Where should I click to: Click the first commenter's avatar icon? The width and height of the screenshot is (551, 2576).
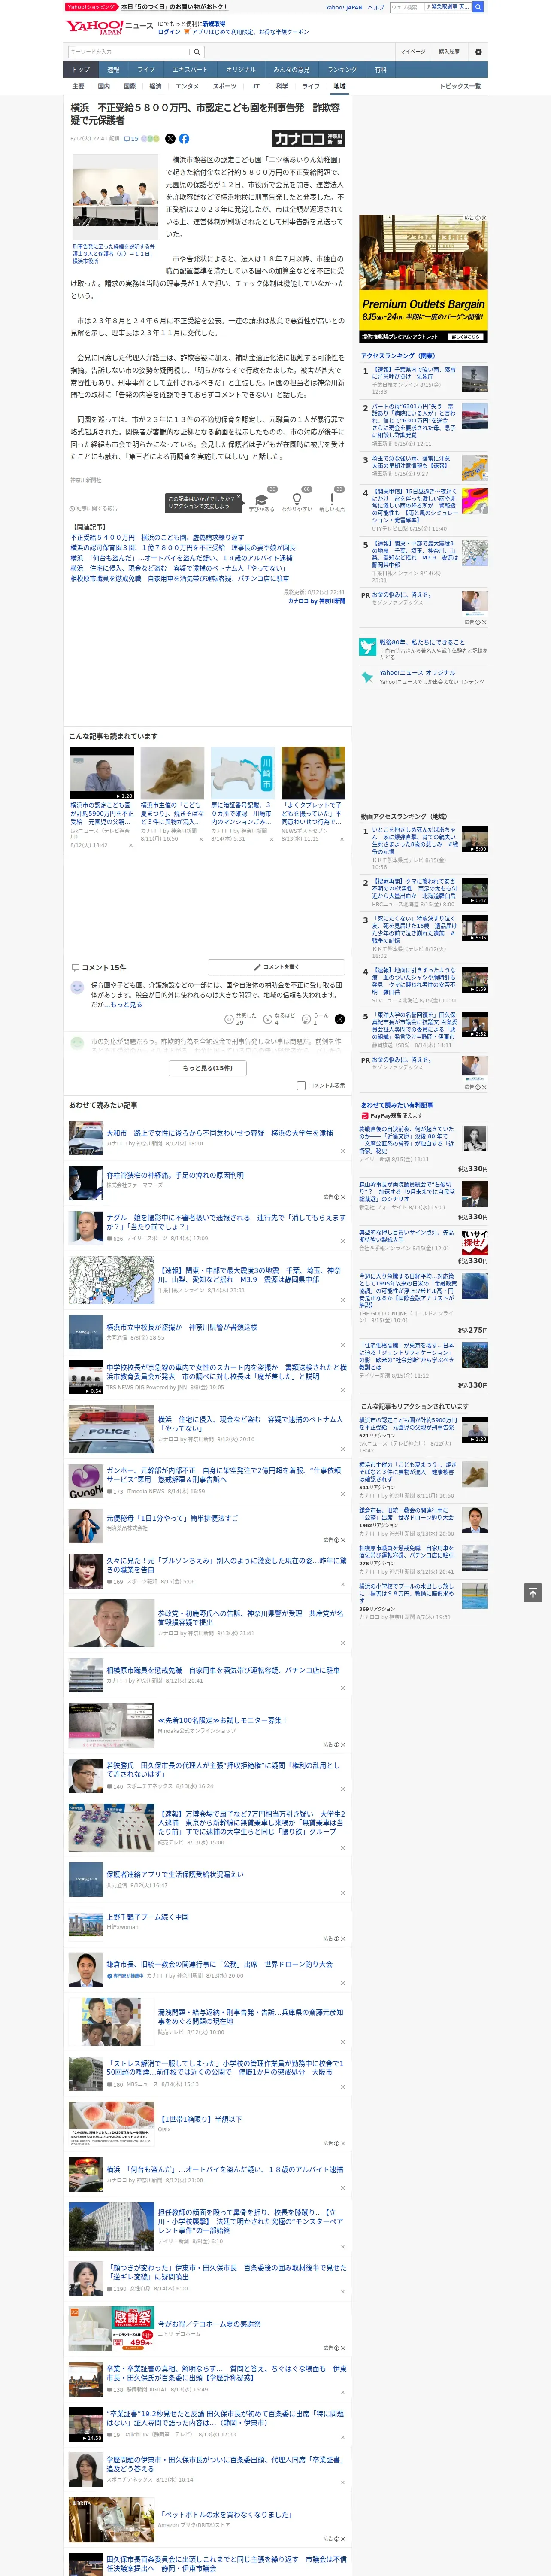77,987
